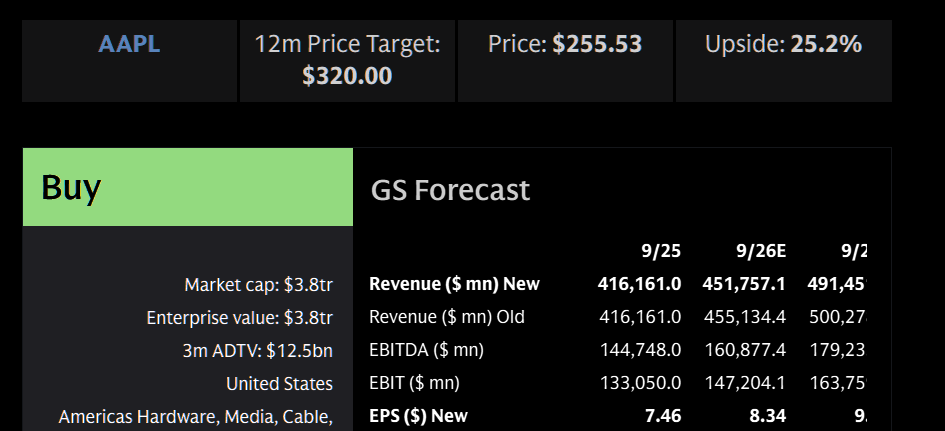This screenshot has width=945, height=431.
Task: Click the EPS ($) New row label
Action: click(418, 416)
